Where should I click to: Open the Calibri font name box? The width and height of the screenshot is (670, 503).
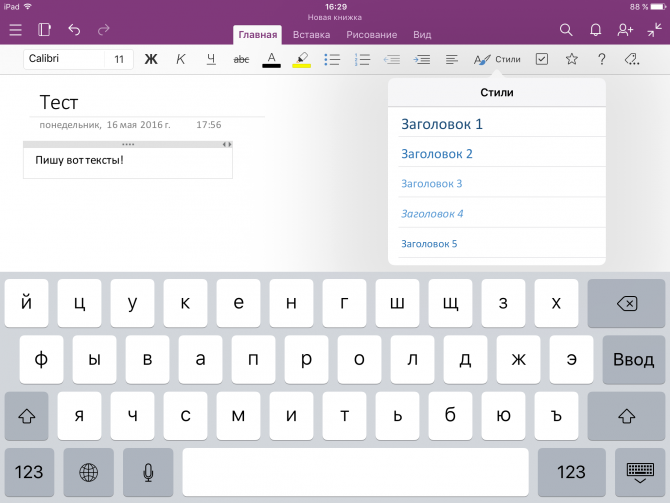[64, 59]
